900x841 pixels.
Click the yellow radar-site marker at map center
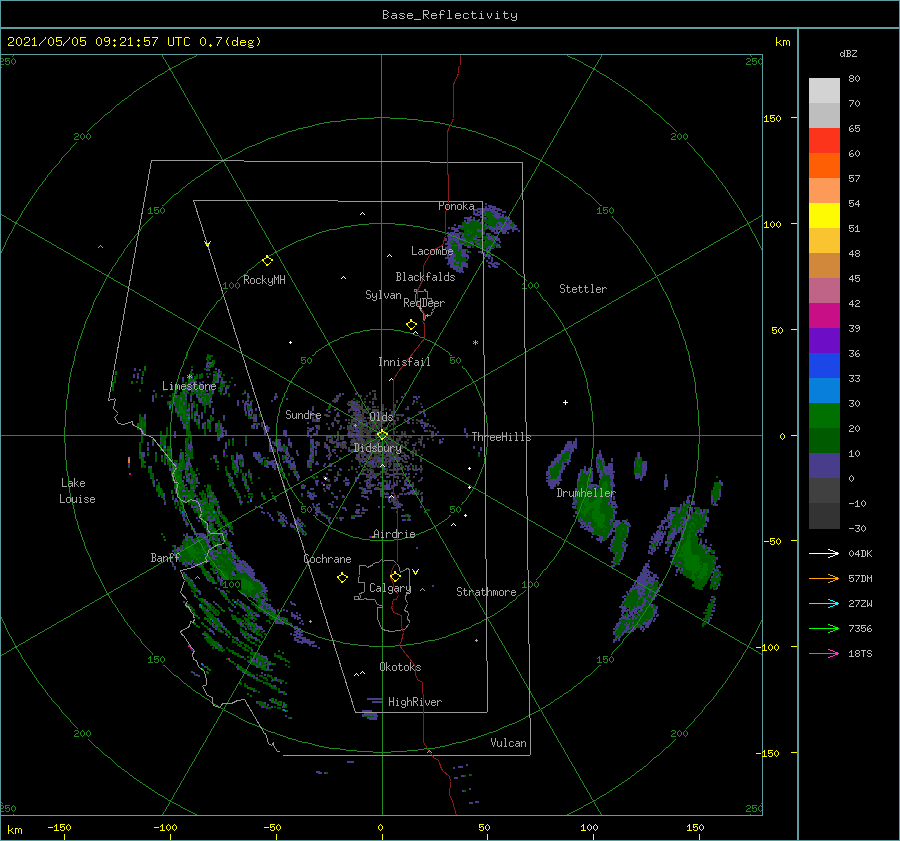tap(382, 435)
